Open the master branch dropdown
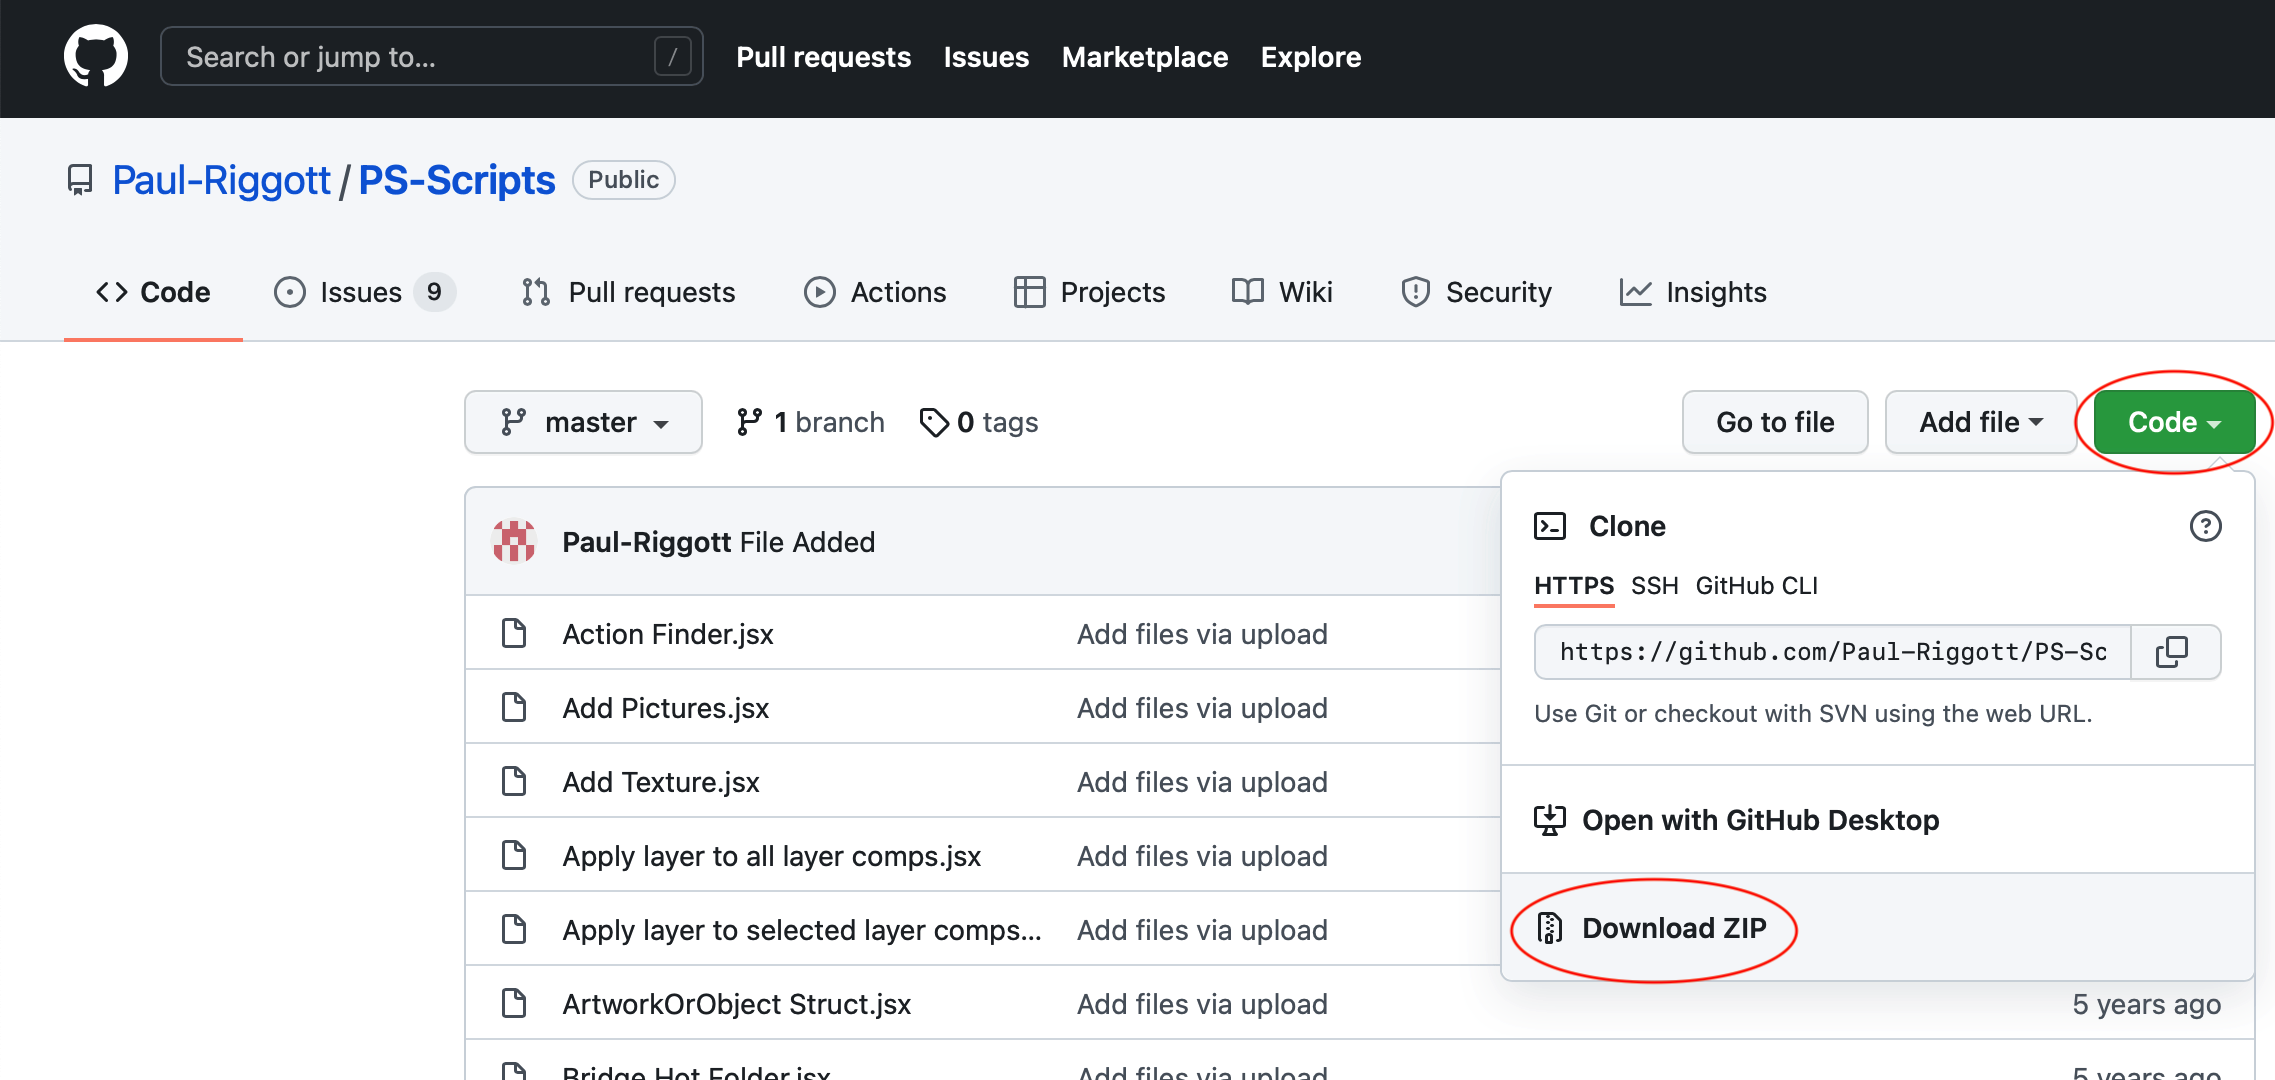Screen dimensions: 2275x1080 click(x=583, y=421)
